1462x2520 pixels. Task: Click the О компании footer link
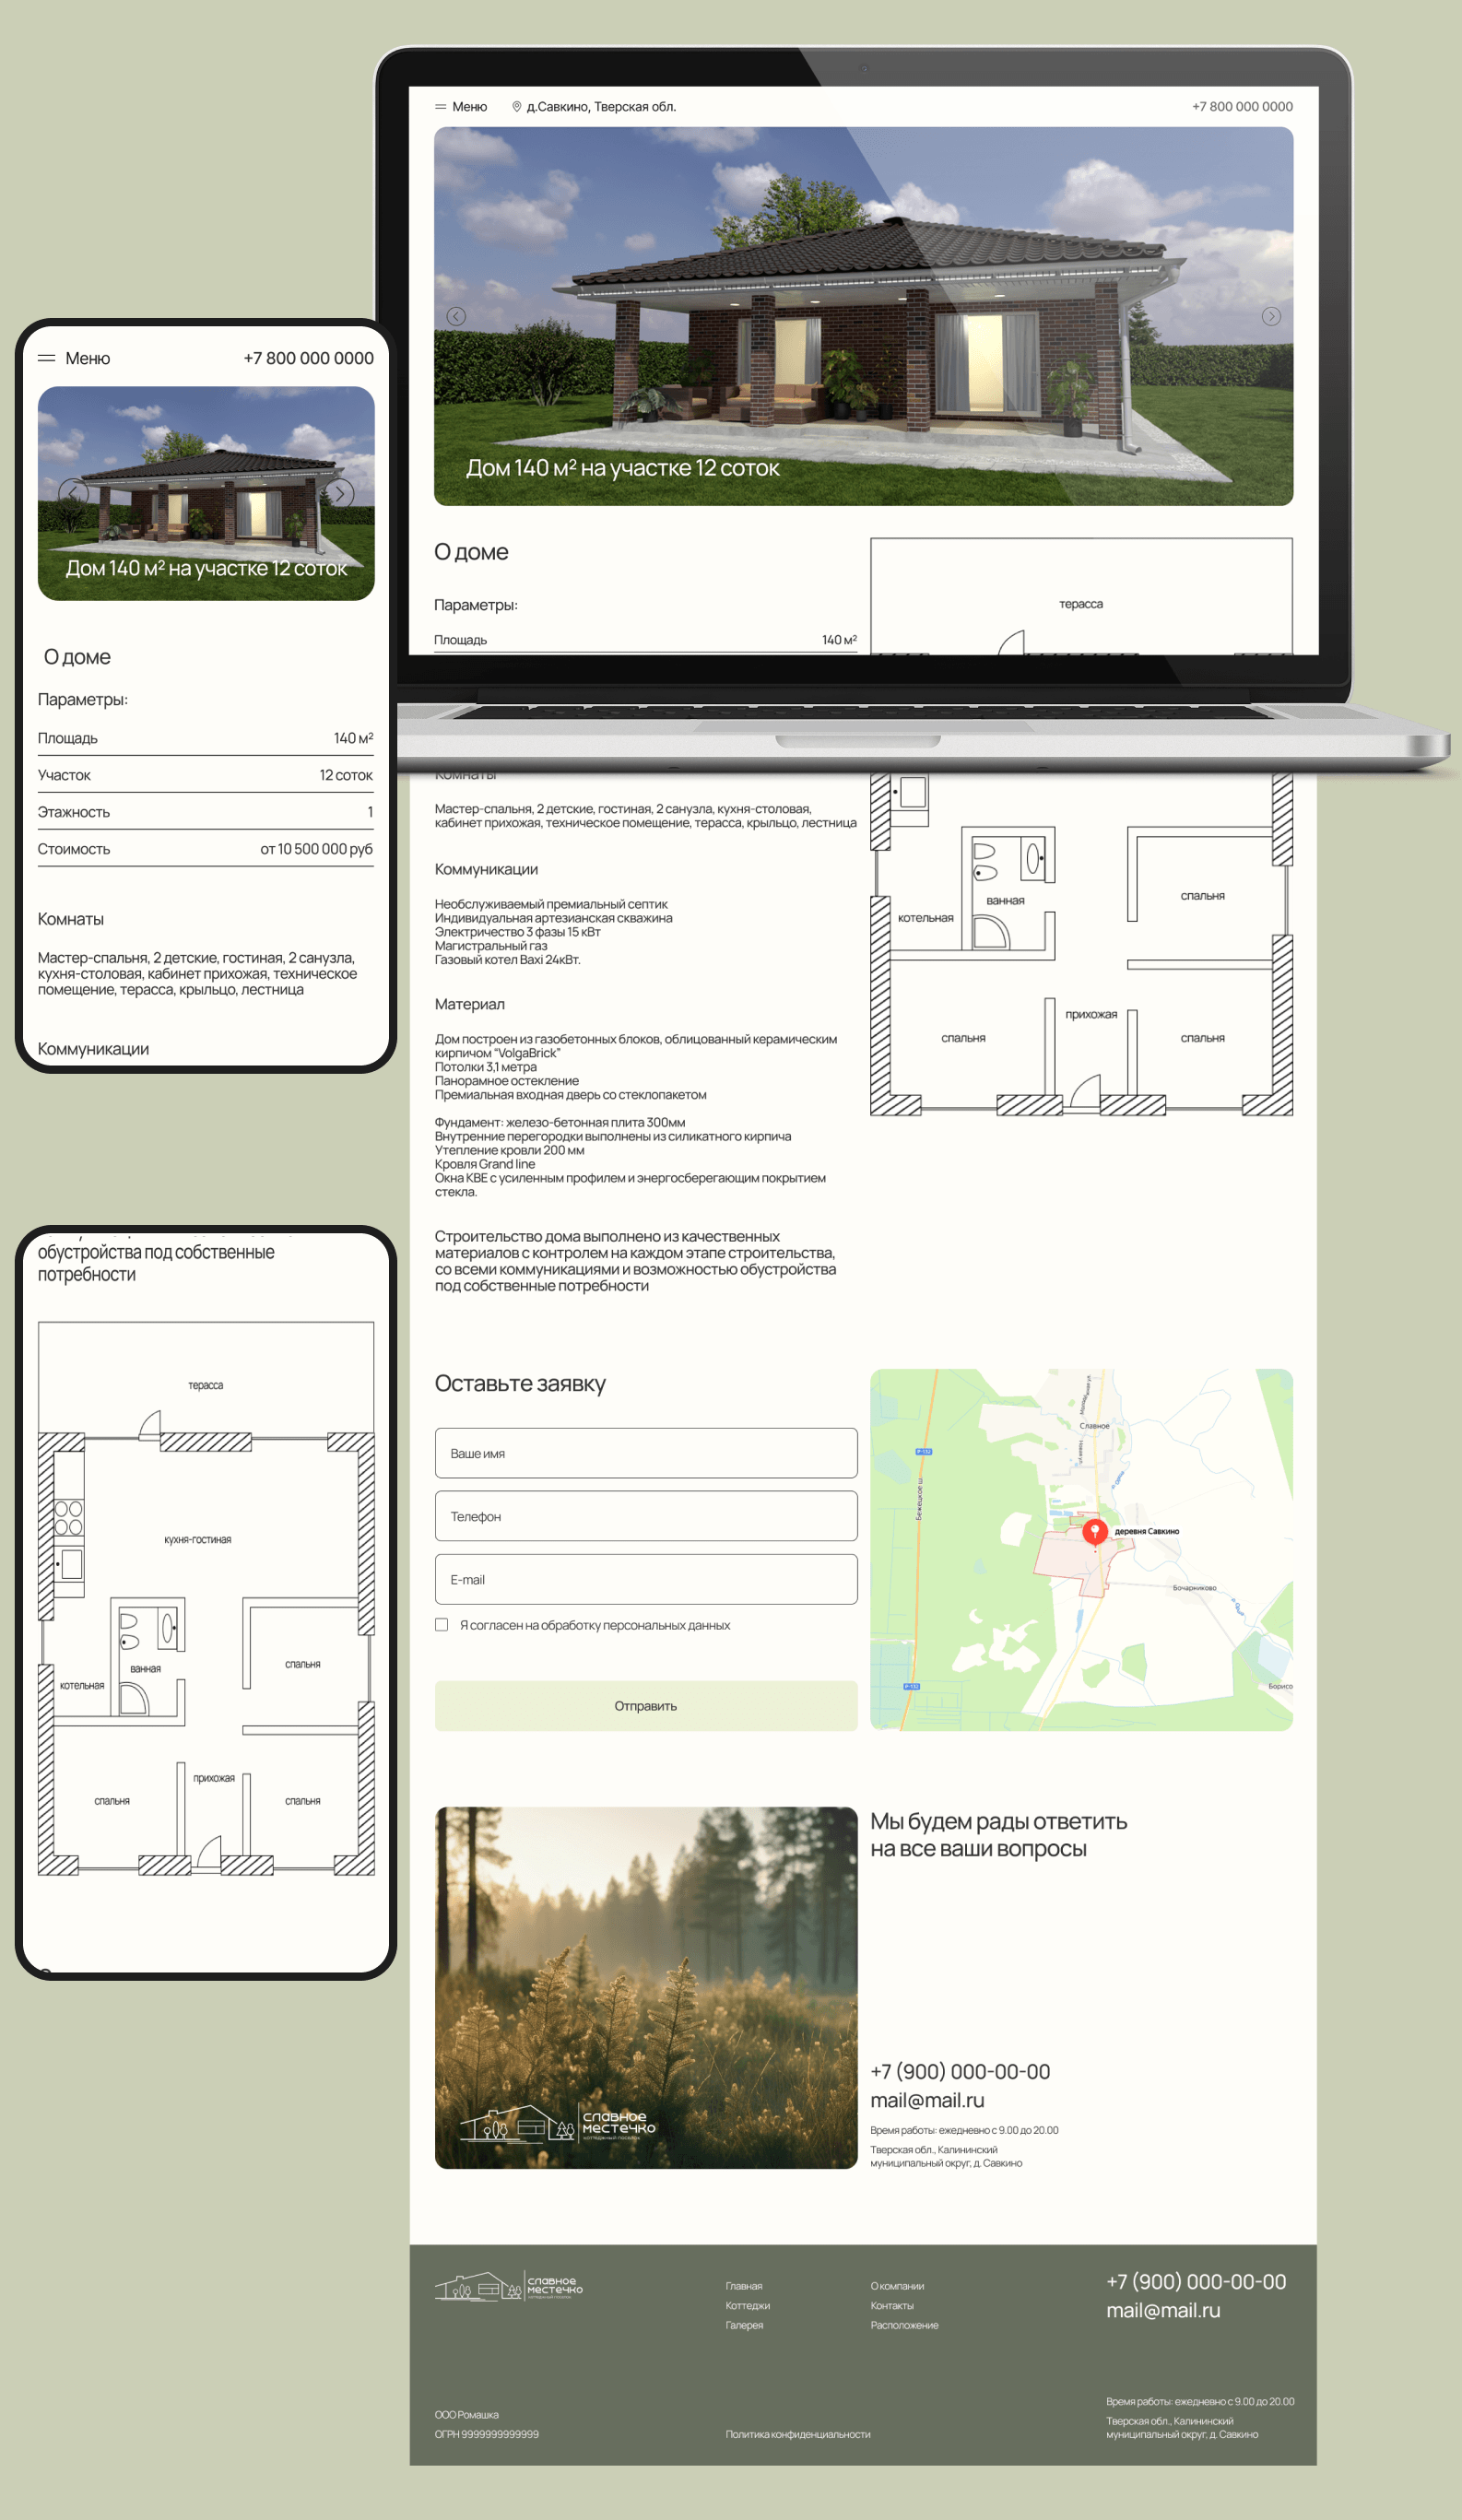[x=896, y=2286]
